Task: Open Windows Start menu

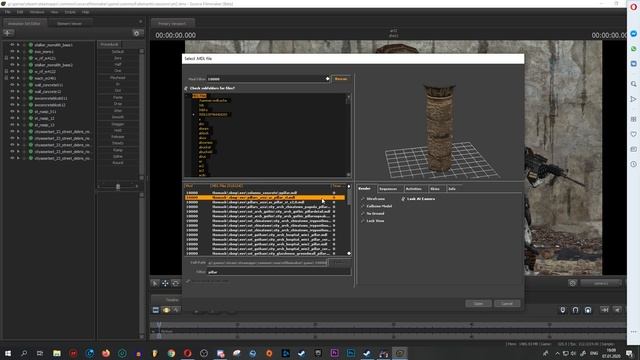Action: pyautogui.click(x=8, y=353)
